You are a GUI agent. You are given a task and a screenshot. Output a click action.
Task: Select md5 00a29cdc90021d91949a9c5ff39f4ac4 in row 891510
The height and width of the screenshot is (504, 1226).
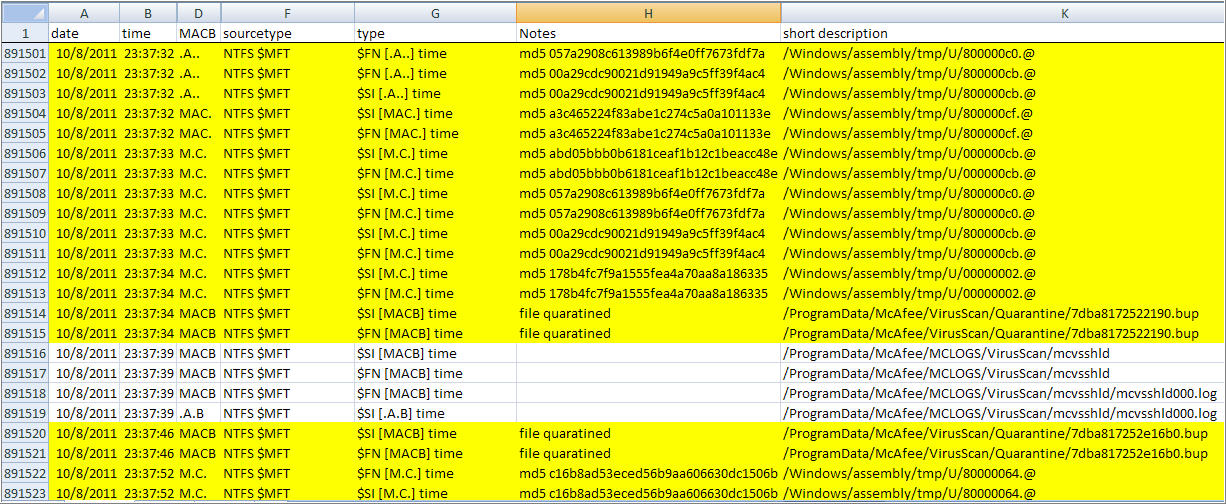(648, 233)
